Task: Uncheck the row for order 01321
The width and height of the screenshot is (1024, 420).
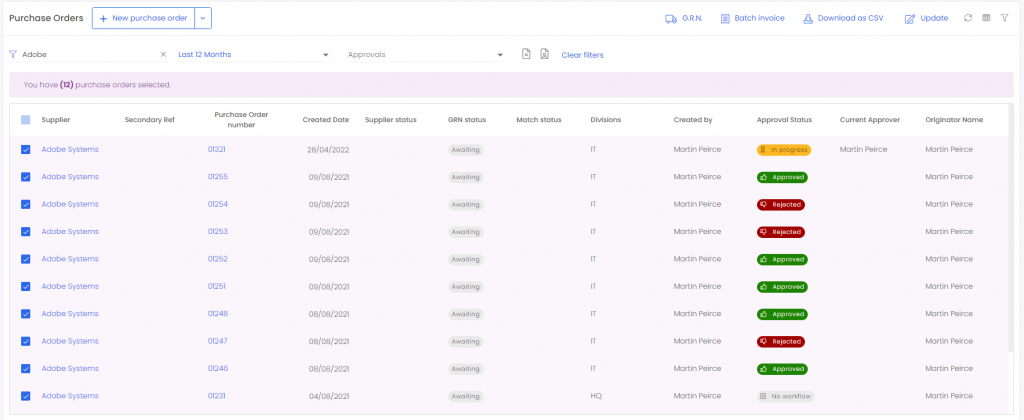Action: pyautogui.click(x=25, y=150)
